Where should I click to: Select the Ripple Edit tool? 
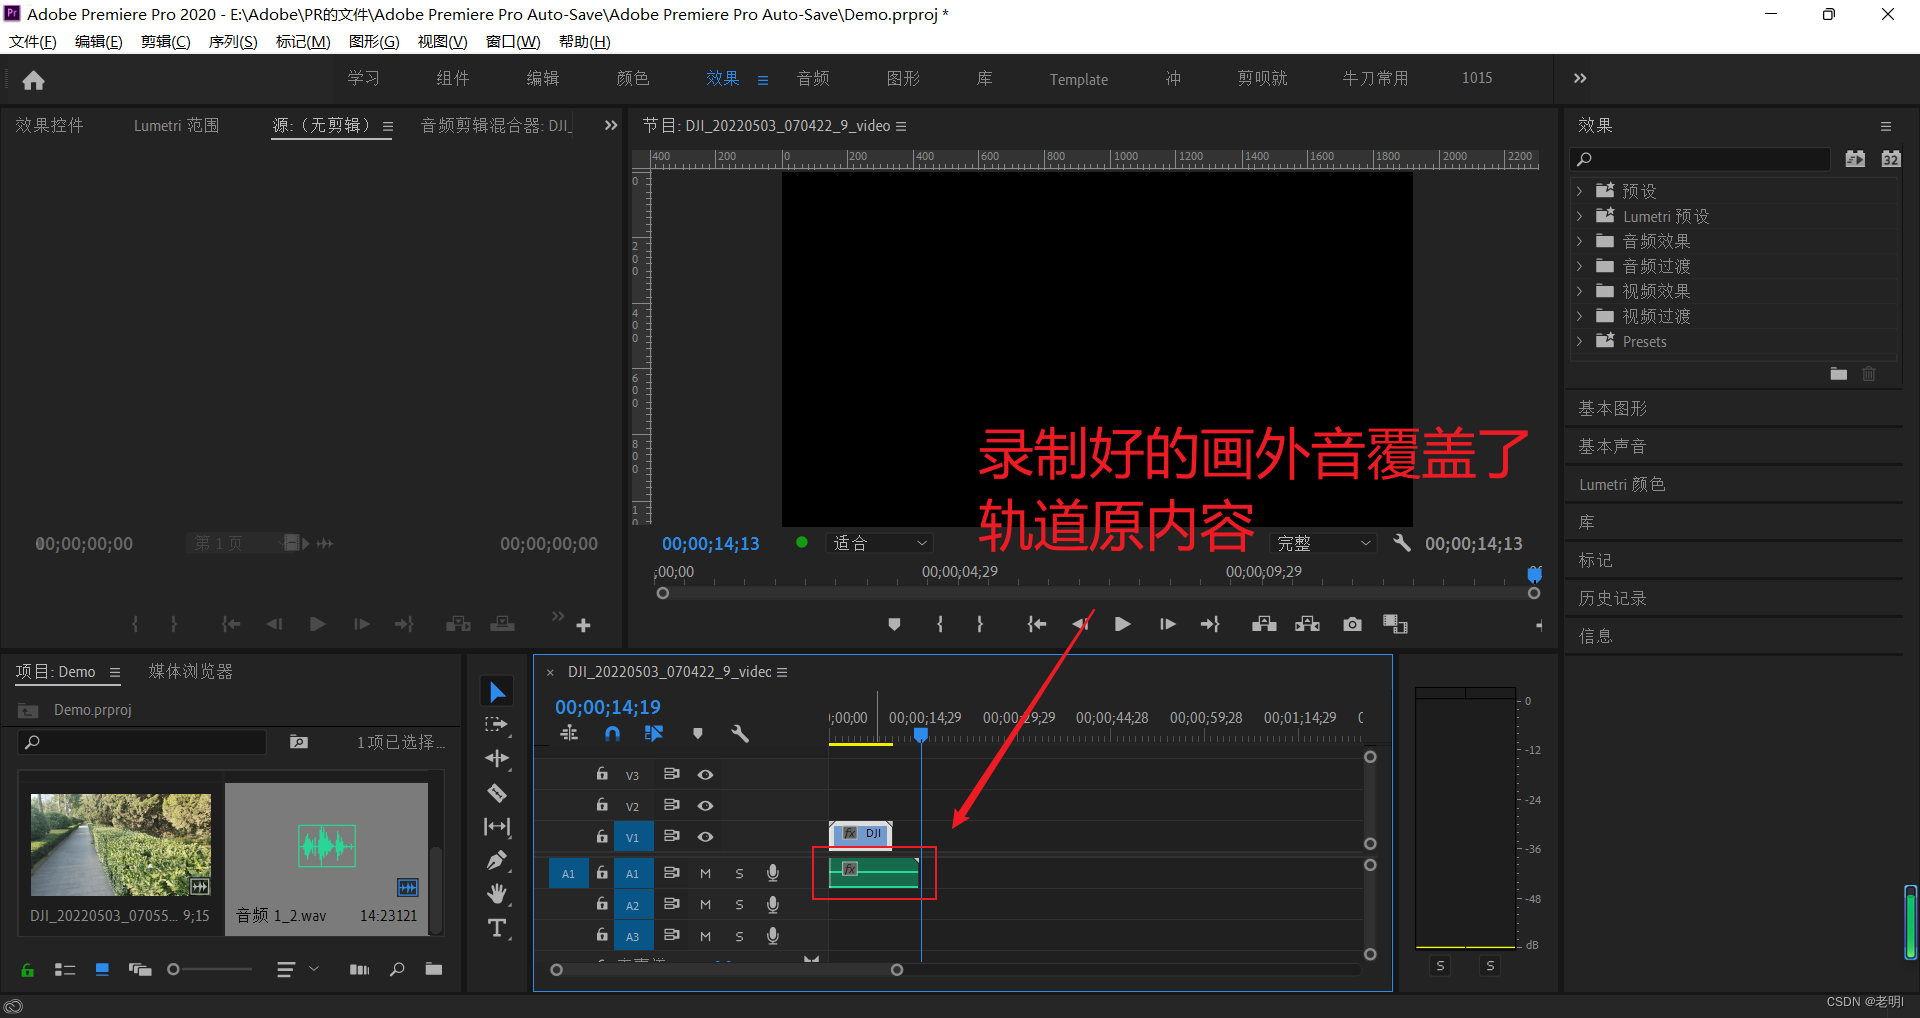[x=497, y=759]
